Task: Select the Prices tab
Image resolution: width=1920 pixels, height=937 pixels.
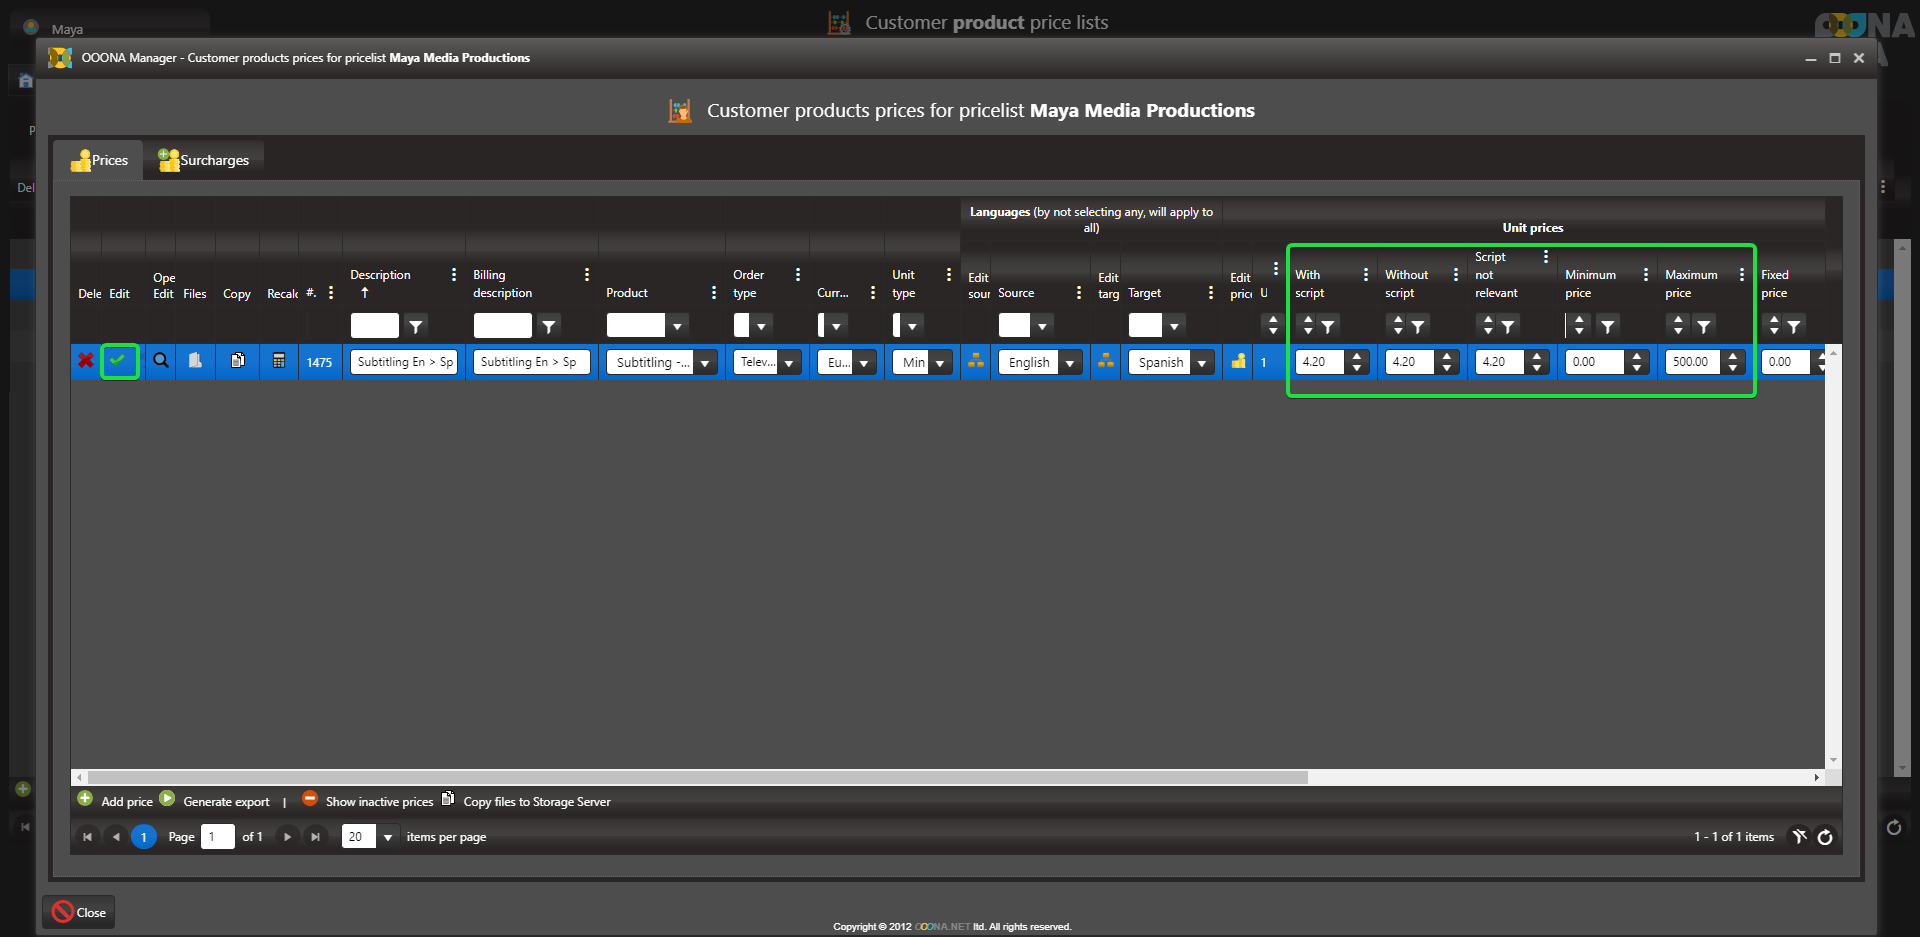Action: 100,160
